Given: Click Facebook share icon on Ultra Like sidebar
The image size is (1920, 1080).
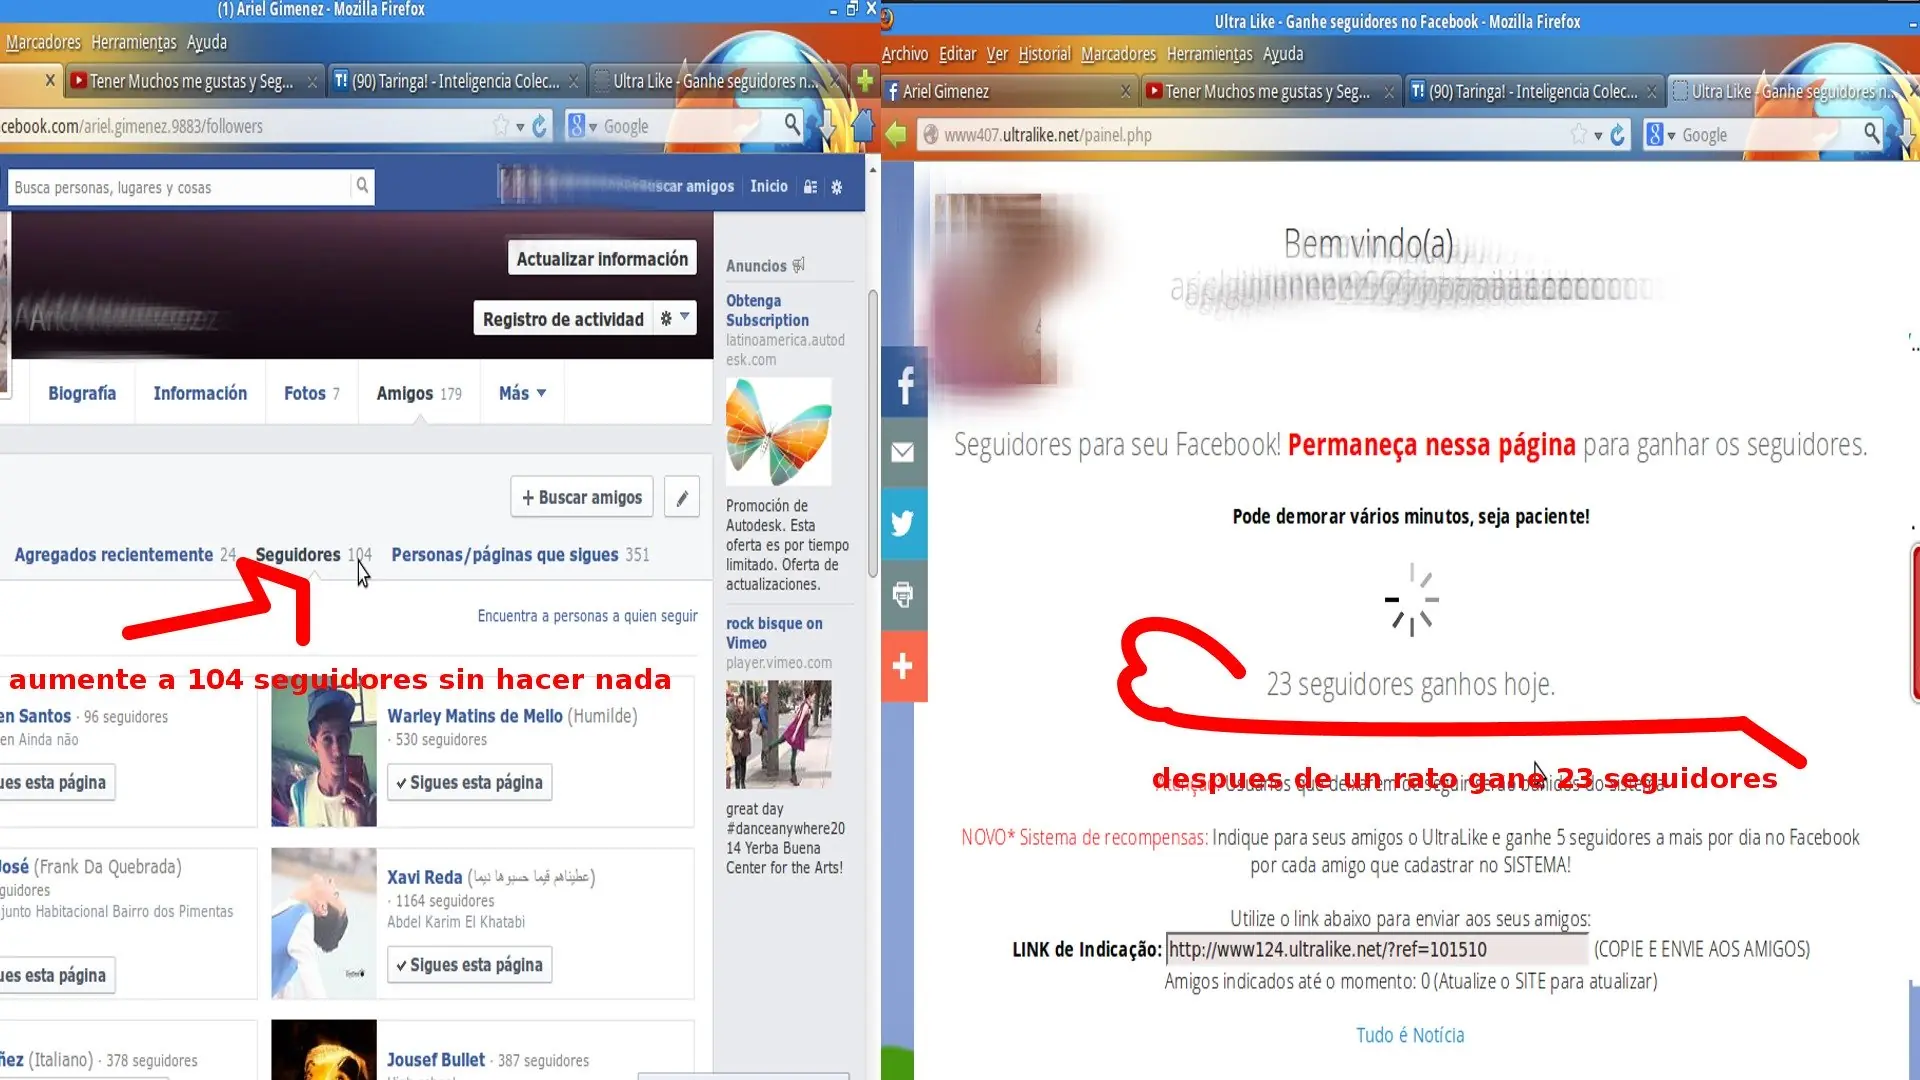Looking at the screenshot, I should click(904, 383).
